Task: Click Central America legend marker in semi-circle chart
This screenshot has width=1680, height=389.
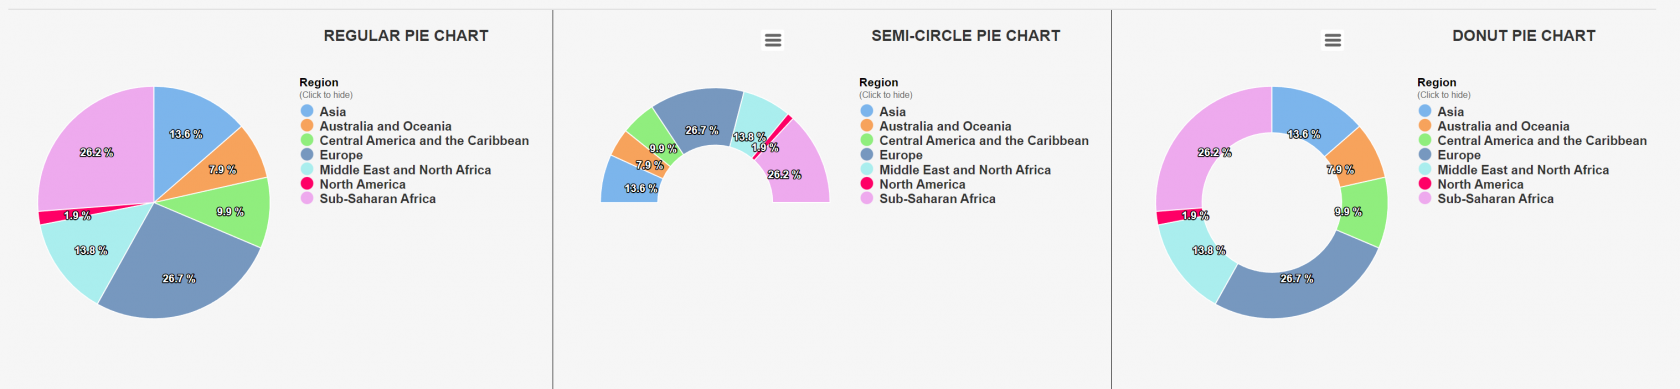Action: coord(866,141)
